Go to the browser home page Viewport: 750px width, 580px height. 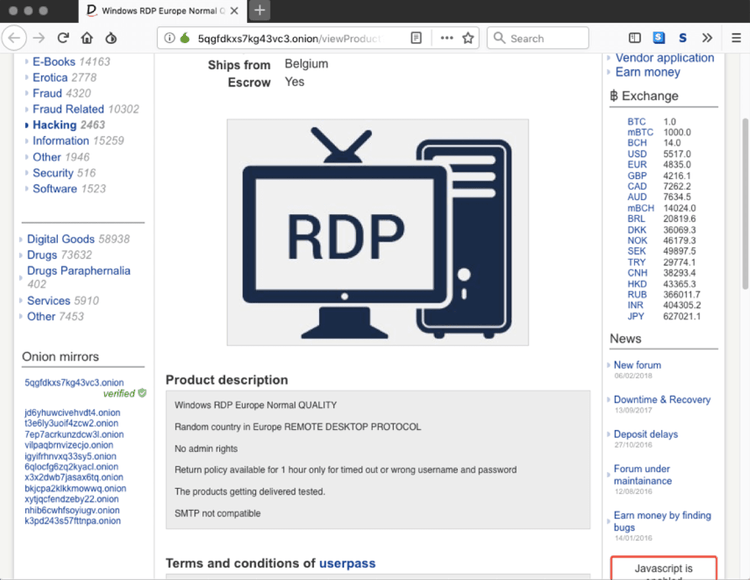click(x=87, y=38)
